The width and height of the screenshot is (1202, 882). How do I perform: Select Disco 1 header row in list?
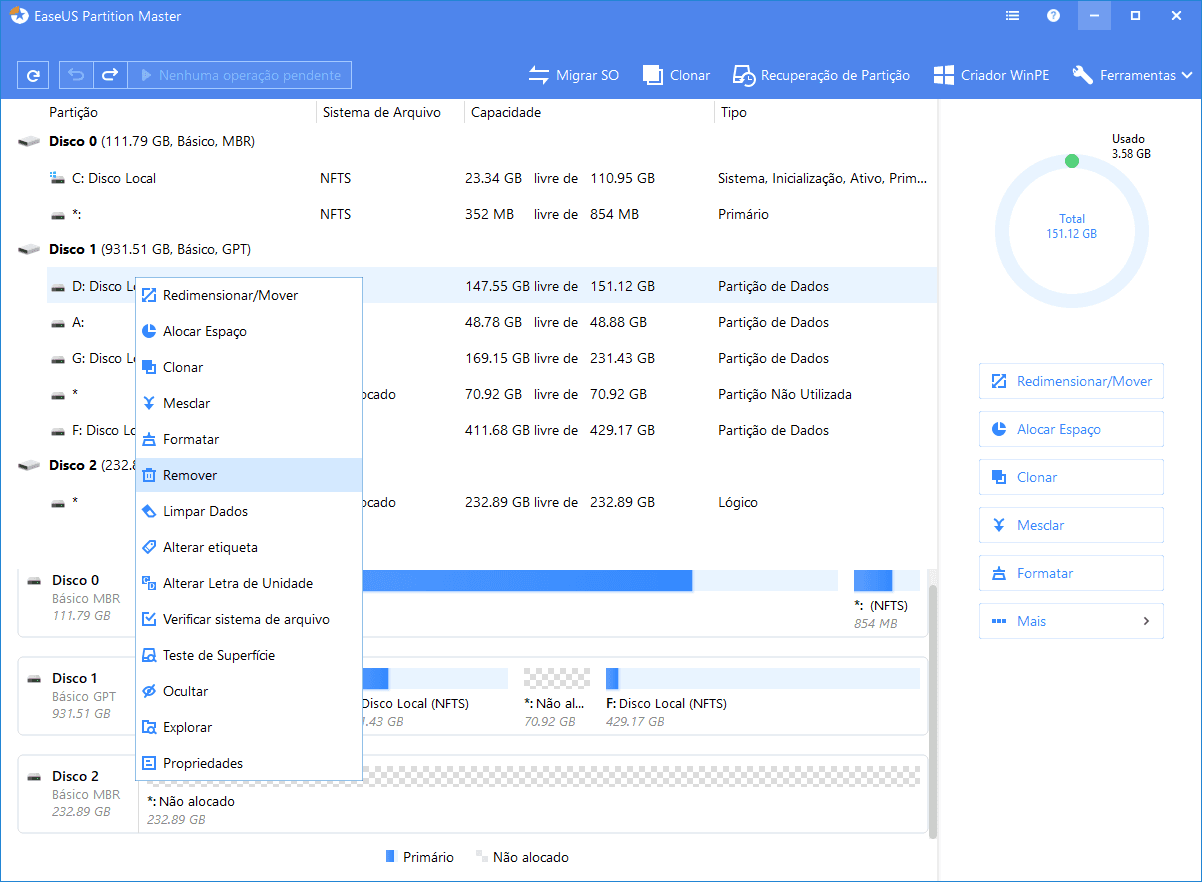point(476,249)
